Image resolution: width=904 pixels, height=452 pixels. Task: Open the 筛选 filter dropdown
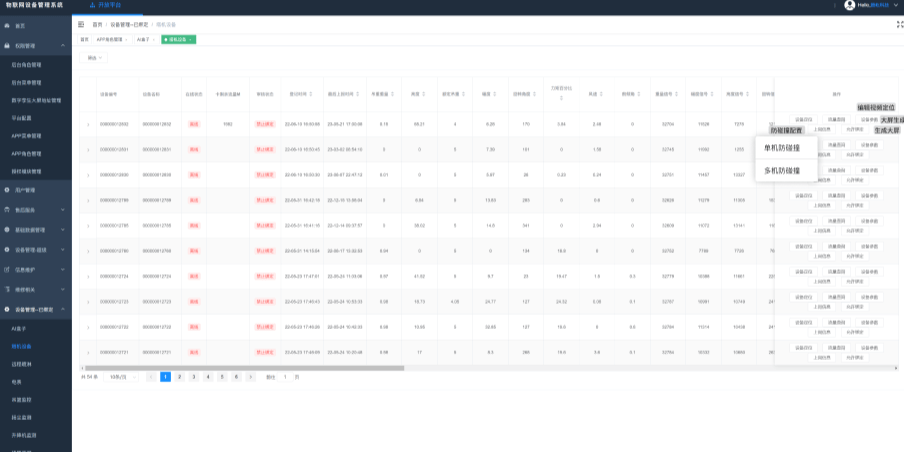[x=95, y=58]
